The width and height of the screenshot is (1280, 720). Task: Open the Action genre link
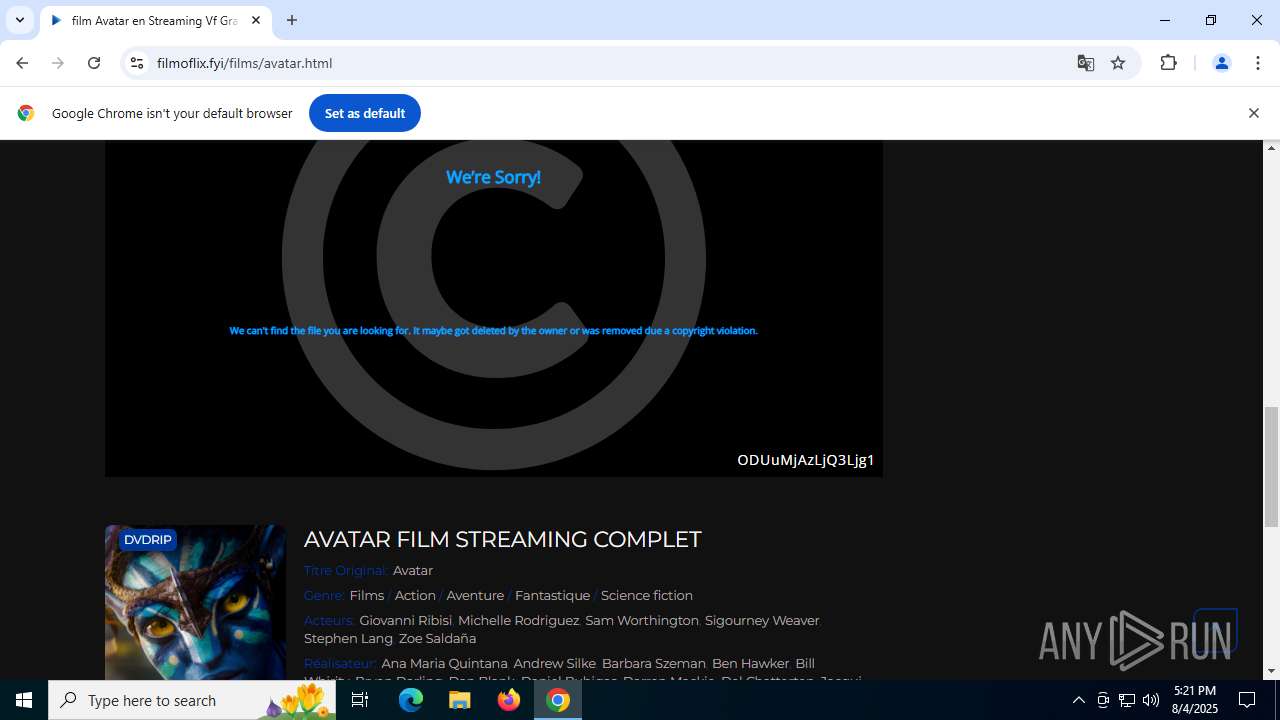[x=415, y=596]
